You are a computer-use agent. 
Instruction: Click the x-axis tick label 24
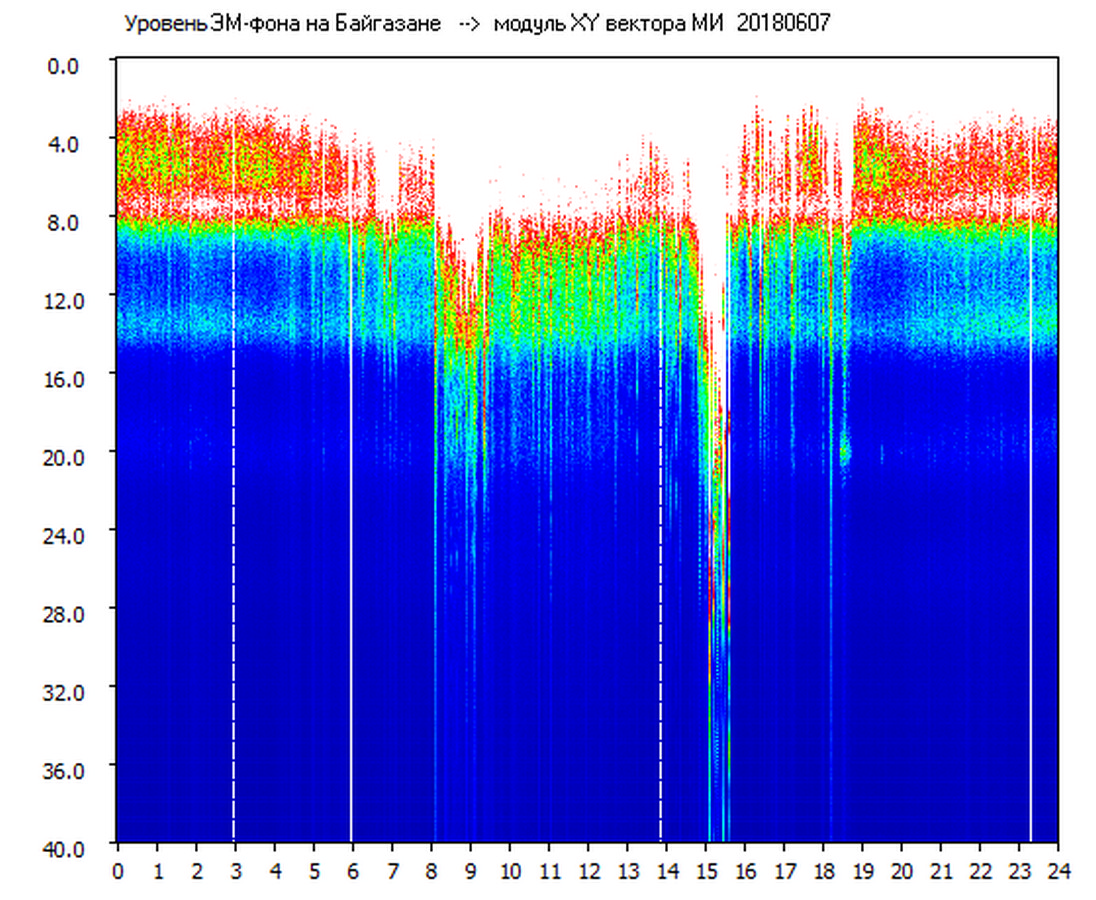point(1058,871)
